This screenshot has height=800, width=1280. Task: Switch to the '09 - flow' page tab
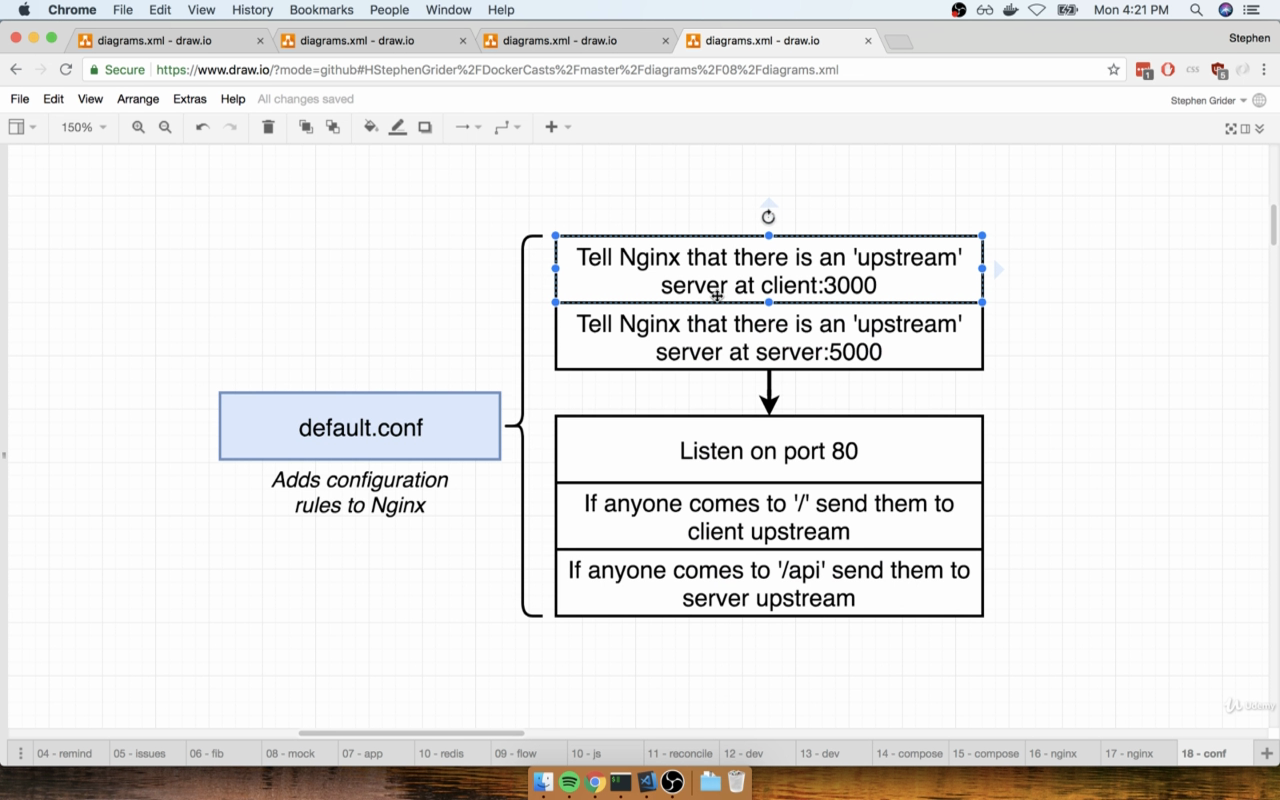[516, 753]
